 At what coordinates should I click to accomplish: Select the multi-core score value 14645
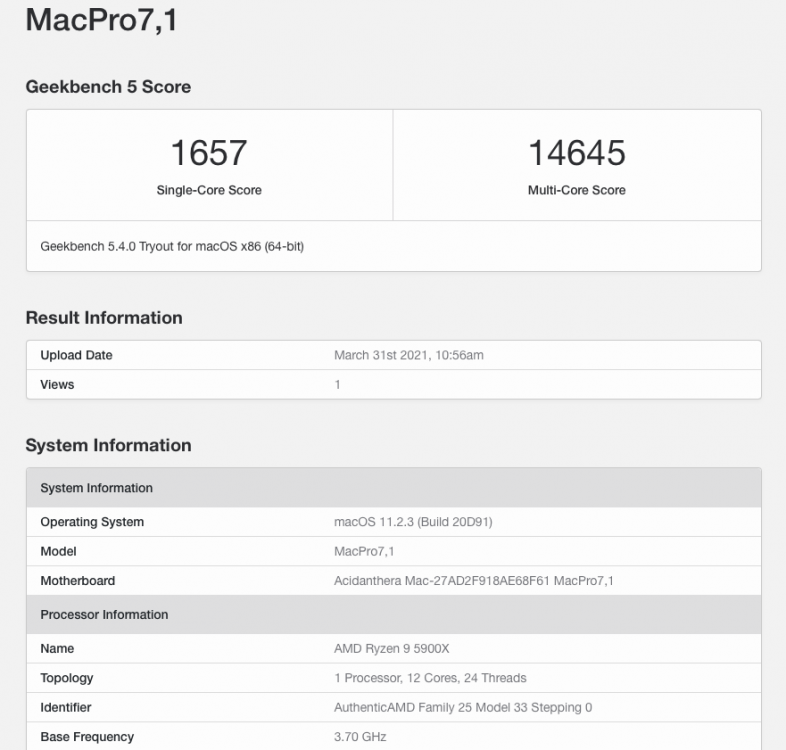[577, 152]
